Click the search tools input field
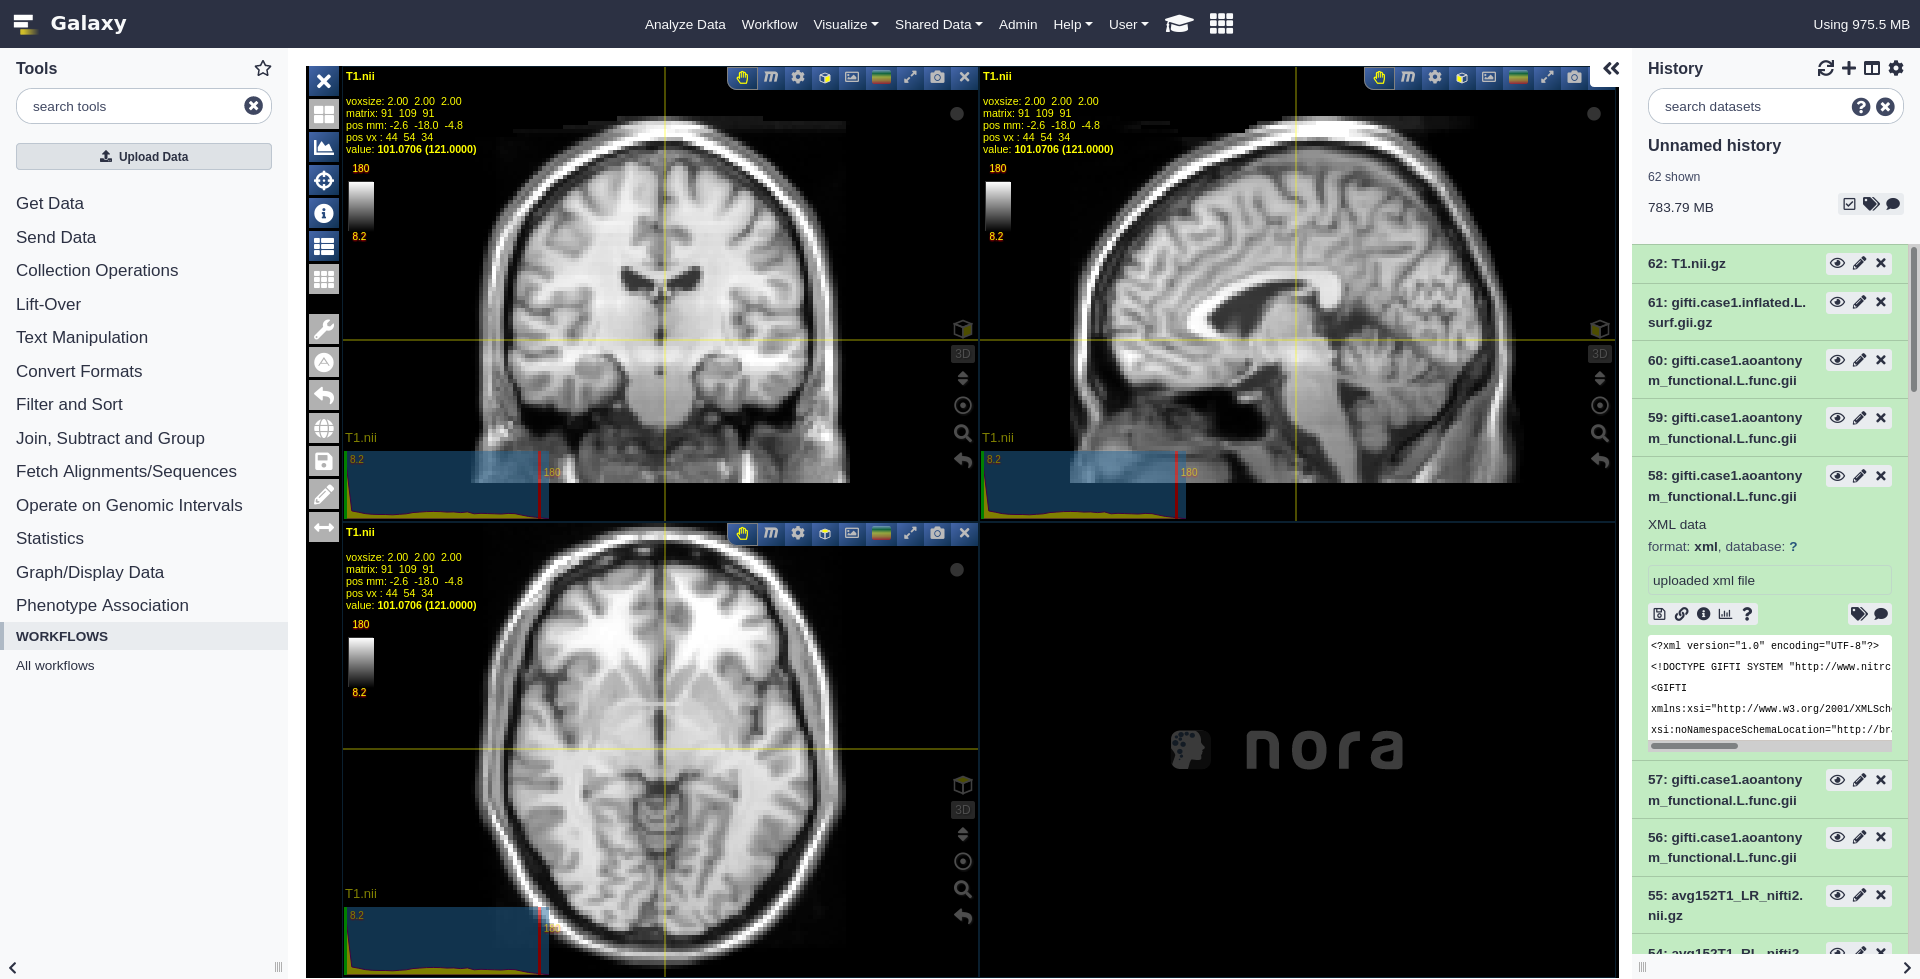1920x979 pixels. [130, 106]
